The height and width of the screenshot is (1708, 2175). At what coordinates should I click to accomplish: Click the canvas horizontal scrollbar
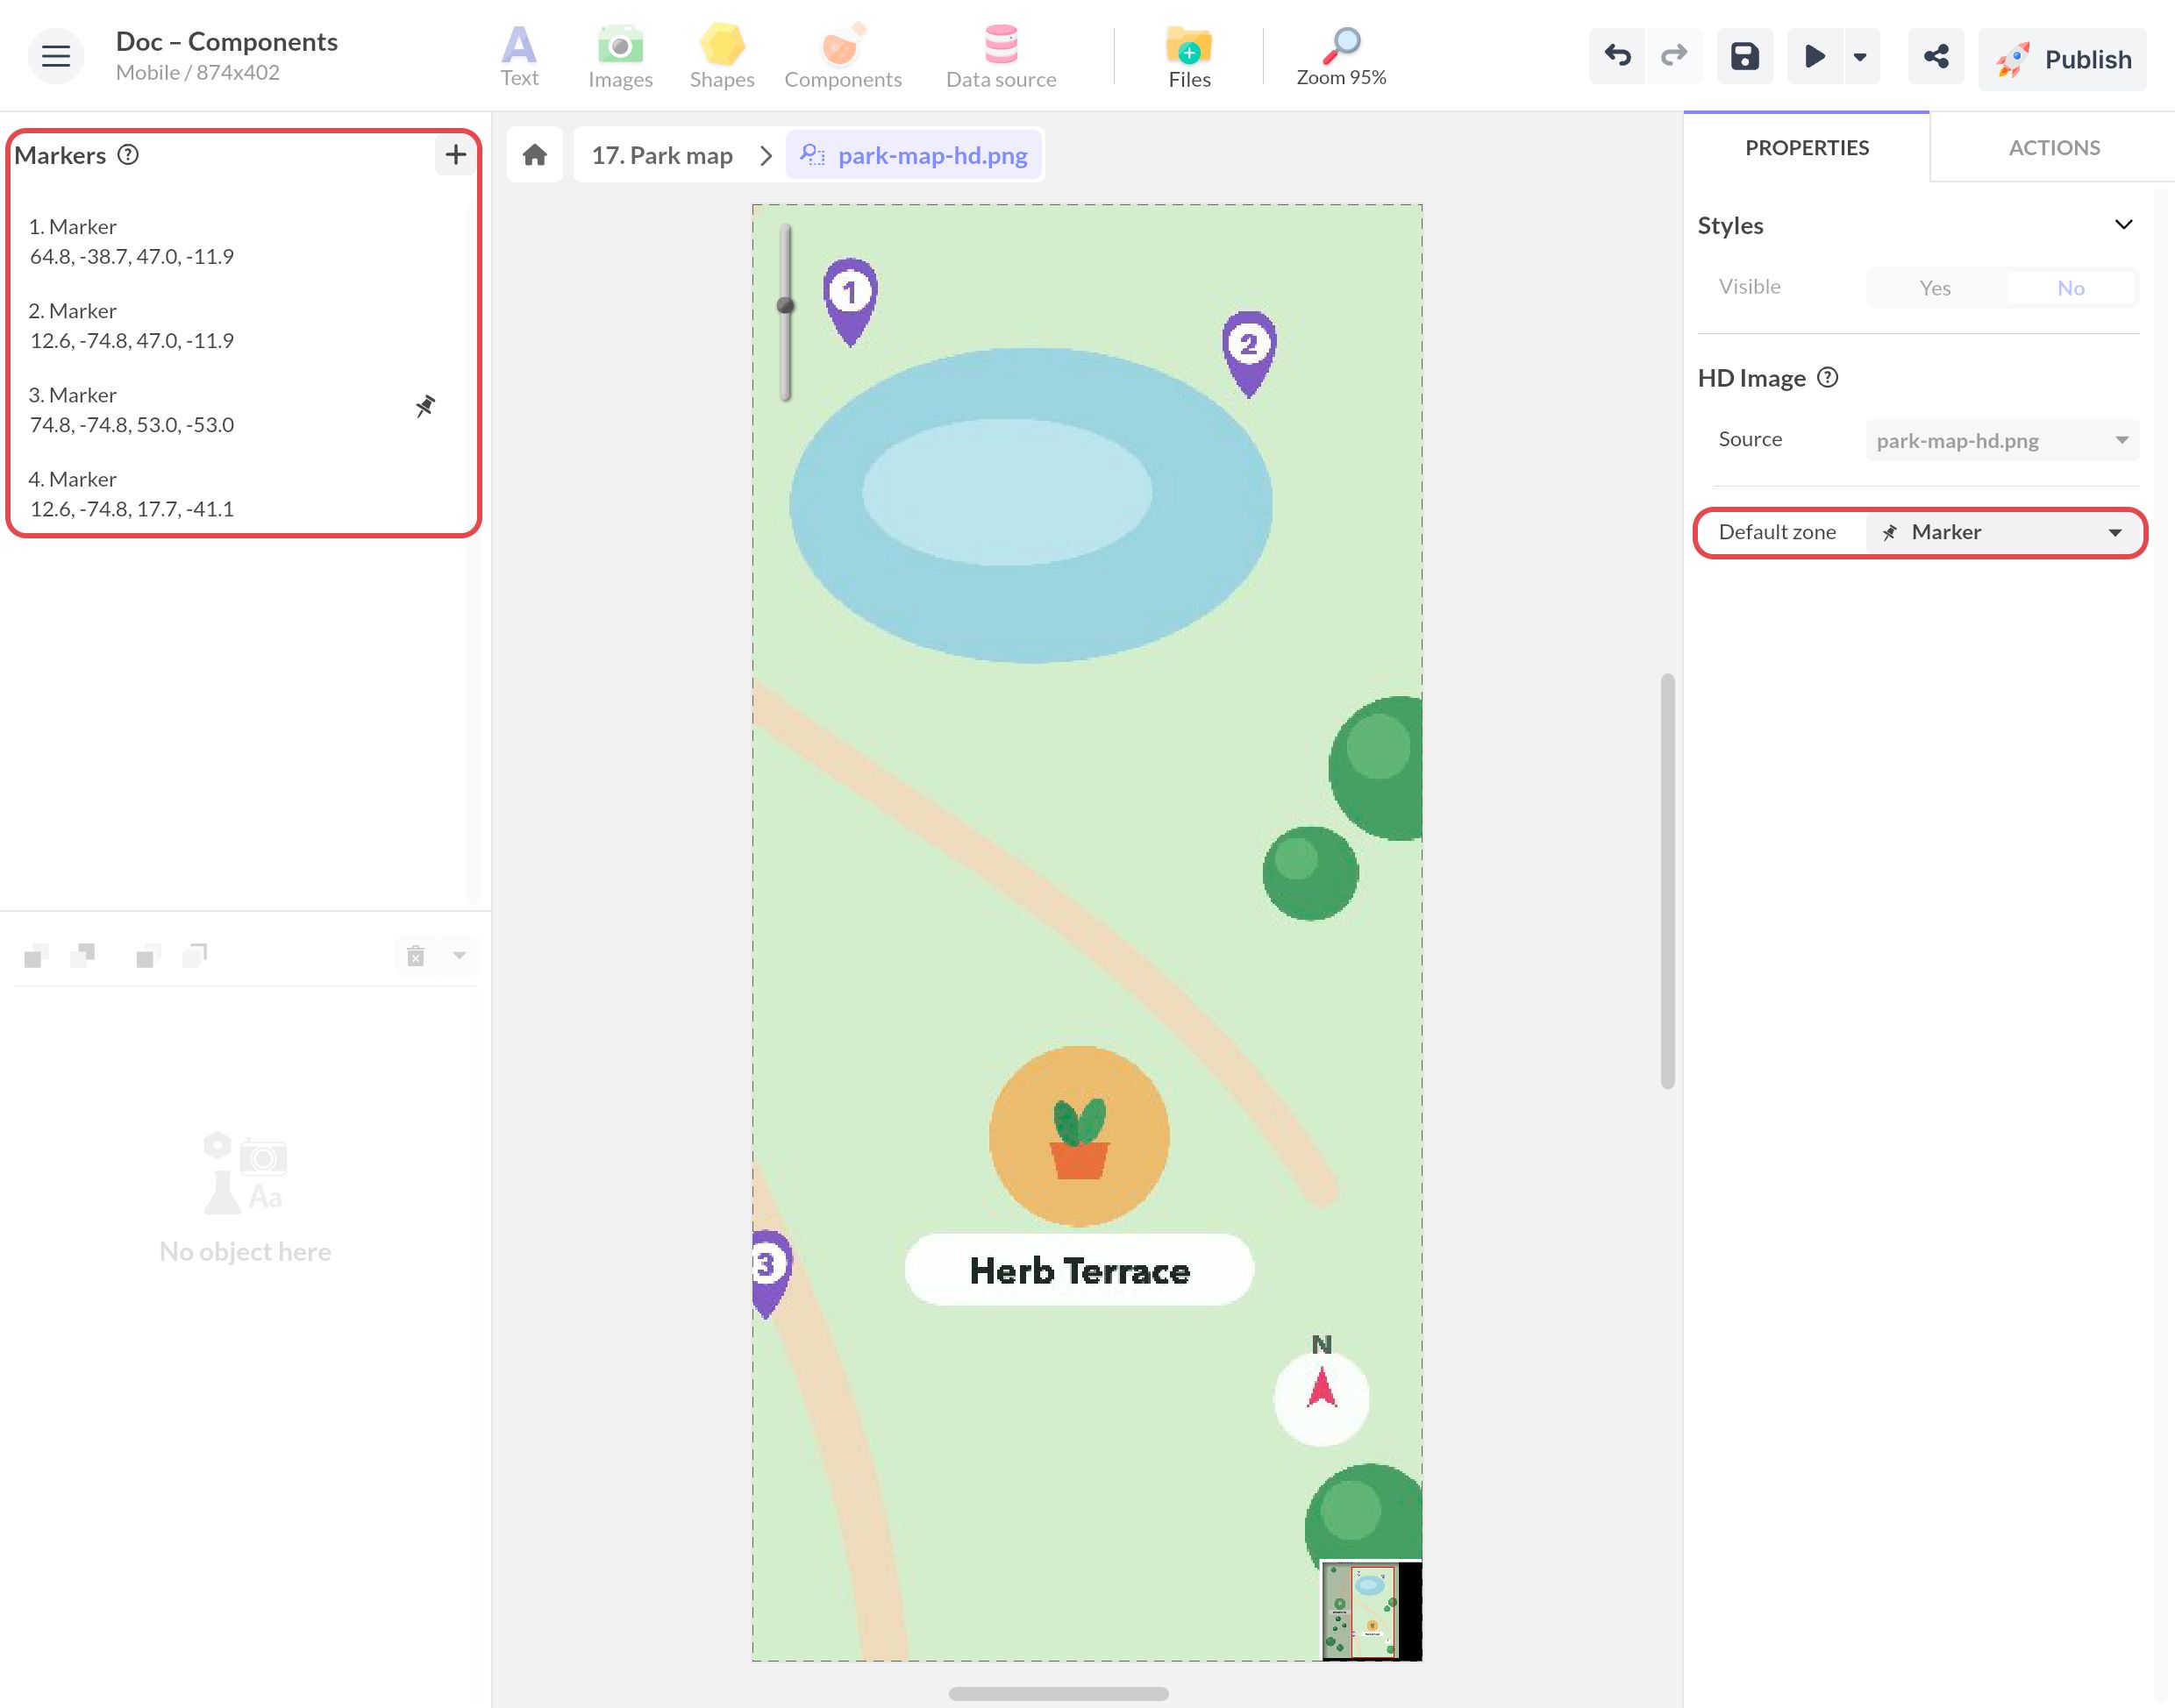pos(1058,1693)
